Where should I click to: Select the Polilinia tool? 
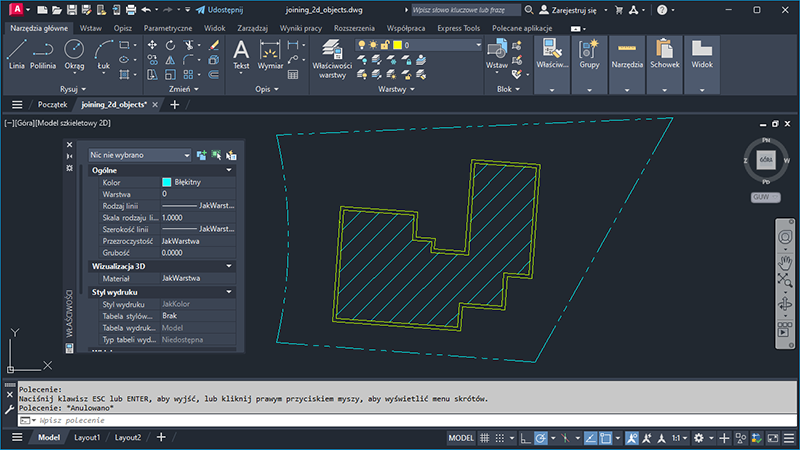[x=43, y=53]
